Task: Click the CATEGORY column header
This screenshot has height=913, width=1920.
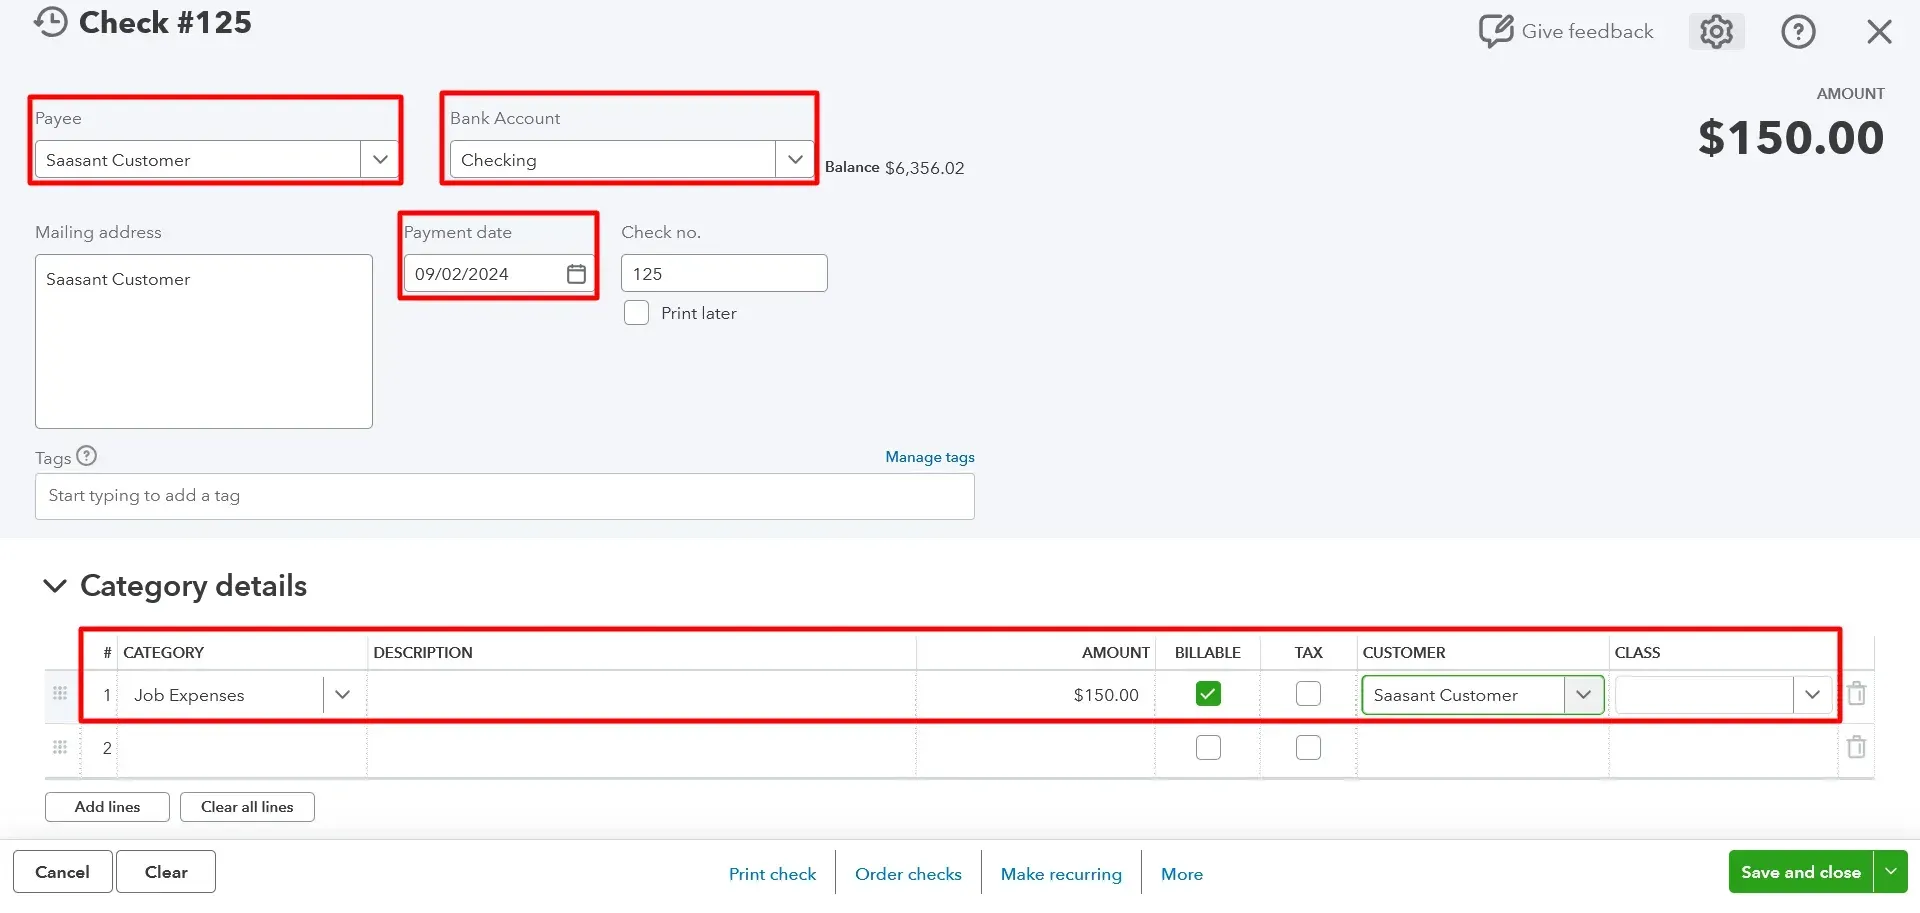Action: tap(163, 652)
